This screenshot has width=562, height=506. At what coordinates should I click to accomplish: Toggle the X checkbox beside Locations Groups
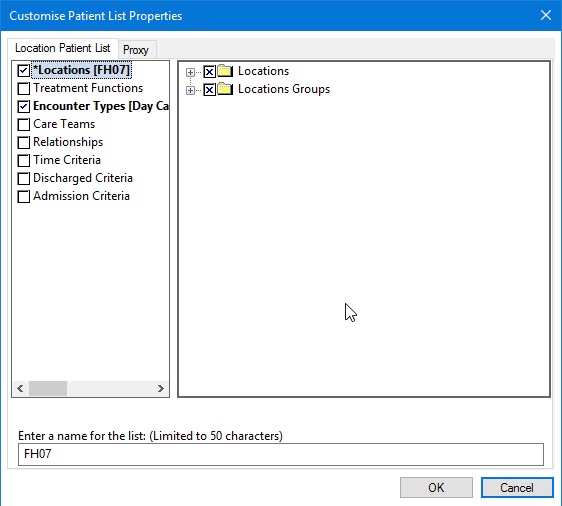209,90
